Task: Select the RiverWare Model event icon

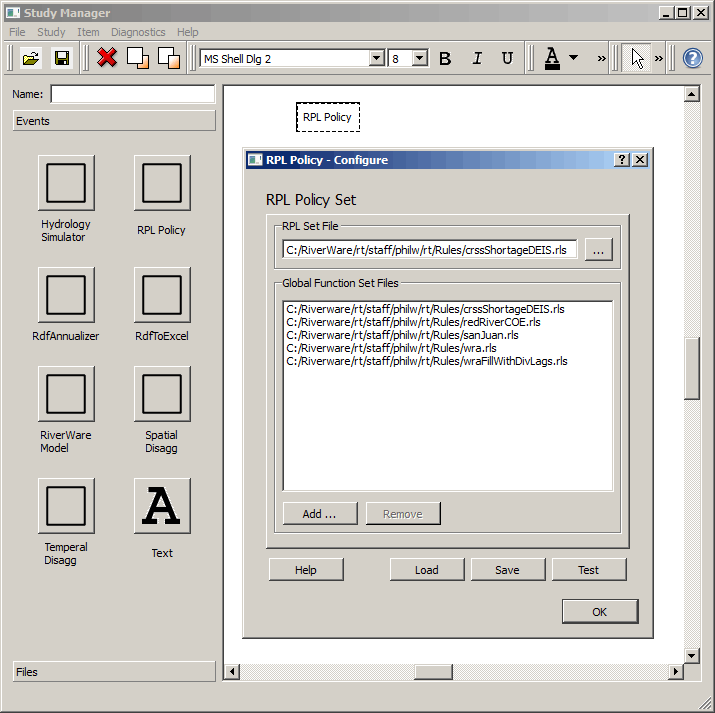Action: click(66, 394)
